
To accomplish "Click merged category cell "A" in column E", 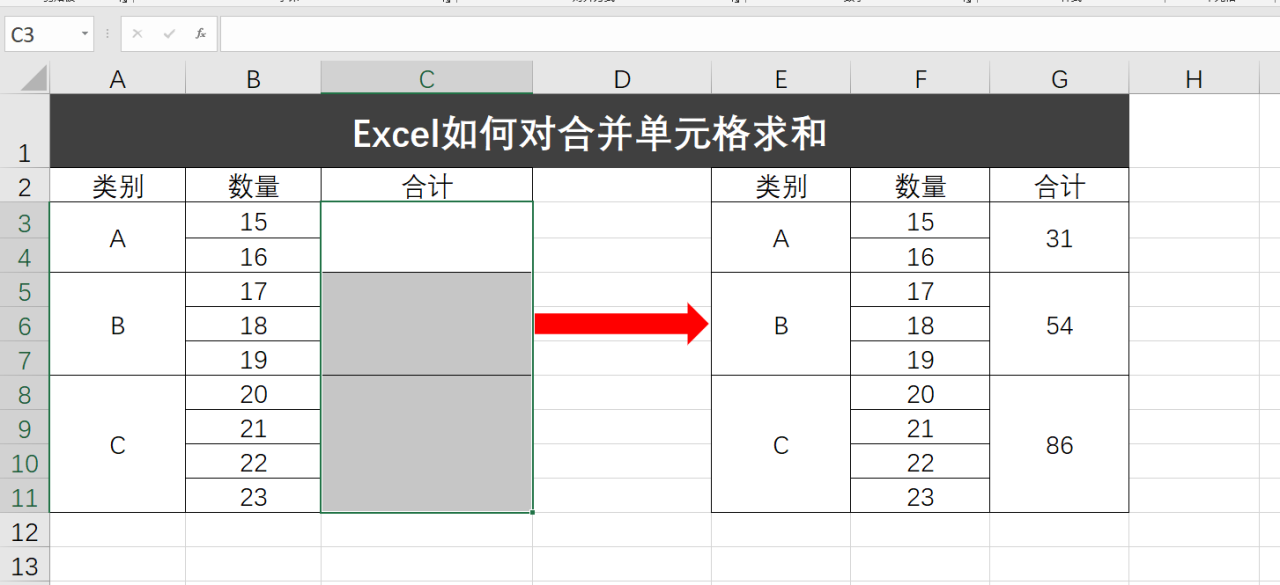I will click(x=781, y=238).
